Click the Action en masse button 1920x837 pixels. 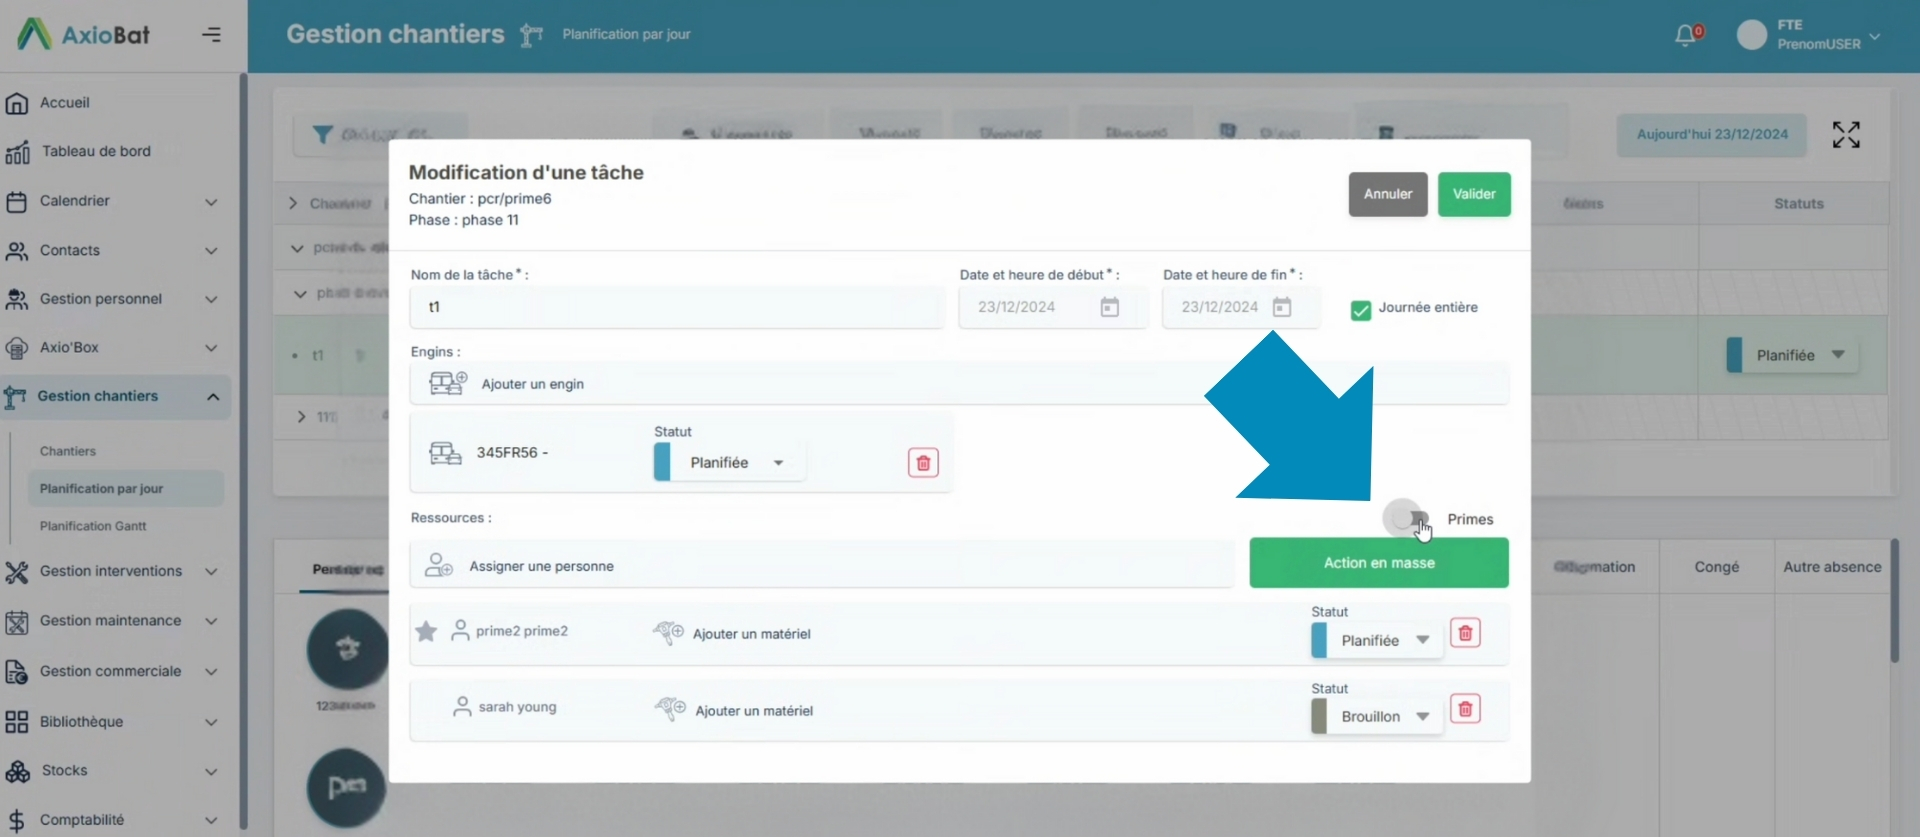pyautogui.click(x=1378, y=563)
